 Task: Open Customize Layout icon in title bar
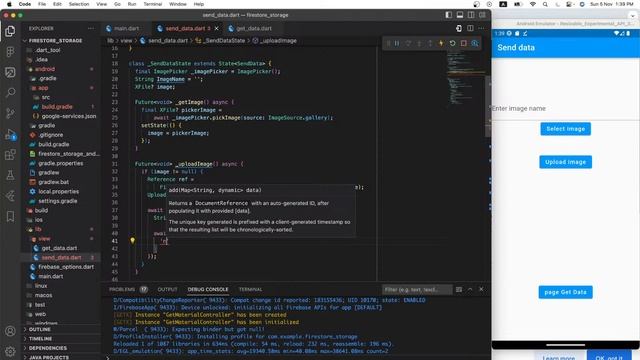[x=482, y=15]
